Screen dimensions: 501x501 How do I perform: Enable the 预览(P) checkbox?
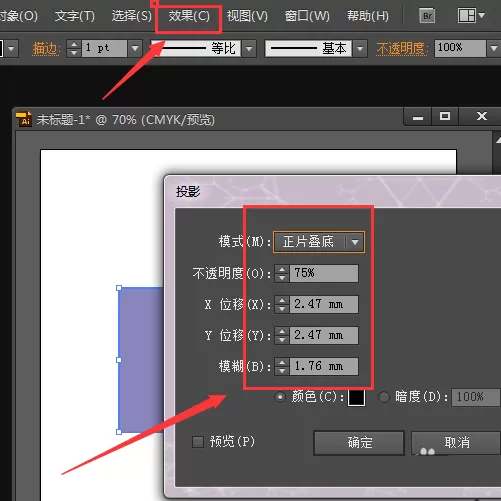[x=198, y=442]
